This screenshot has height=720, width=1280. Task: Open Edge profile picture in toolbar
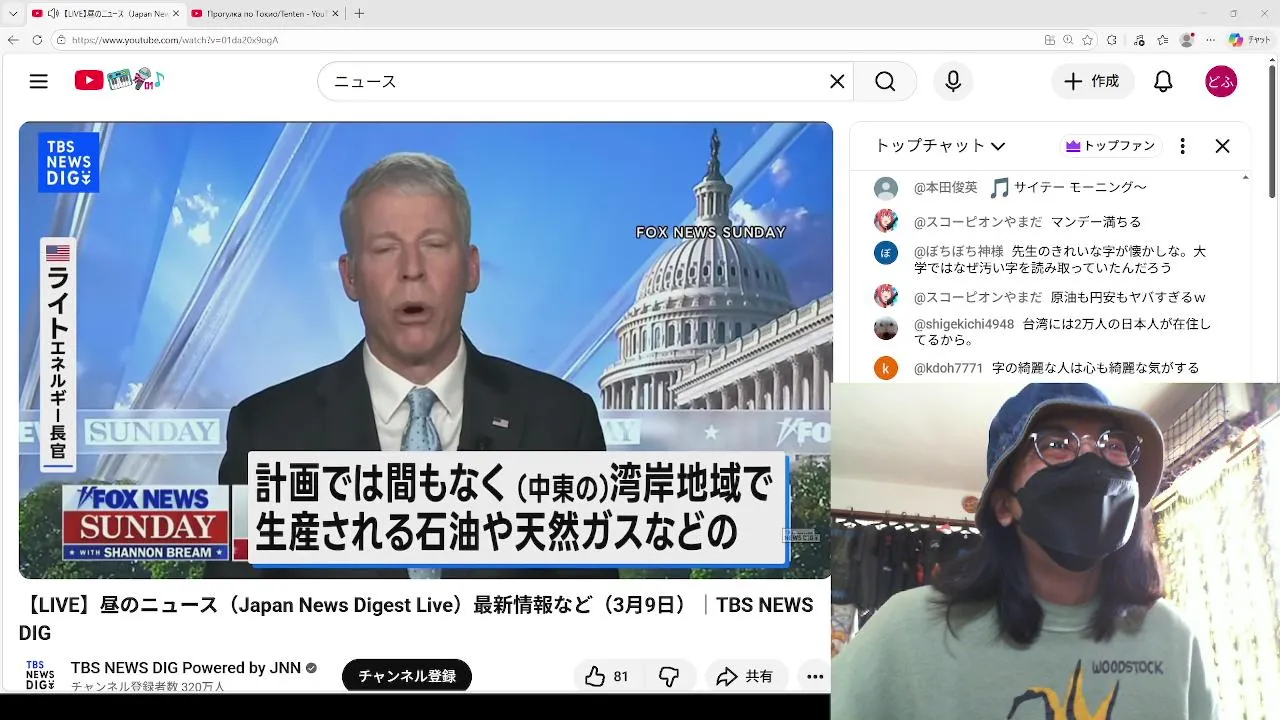(x=1187, y=40)
